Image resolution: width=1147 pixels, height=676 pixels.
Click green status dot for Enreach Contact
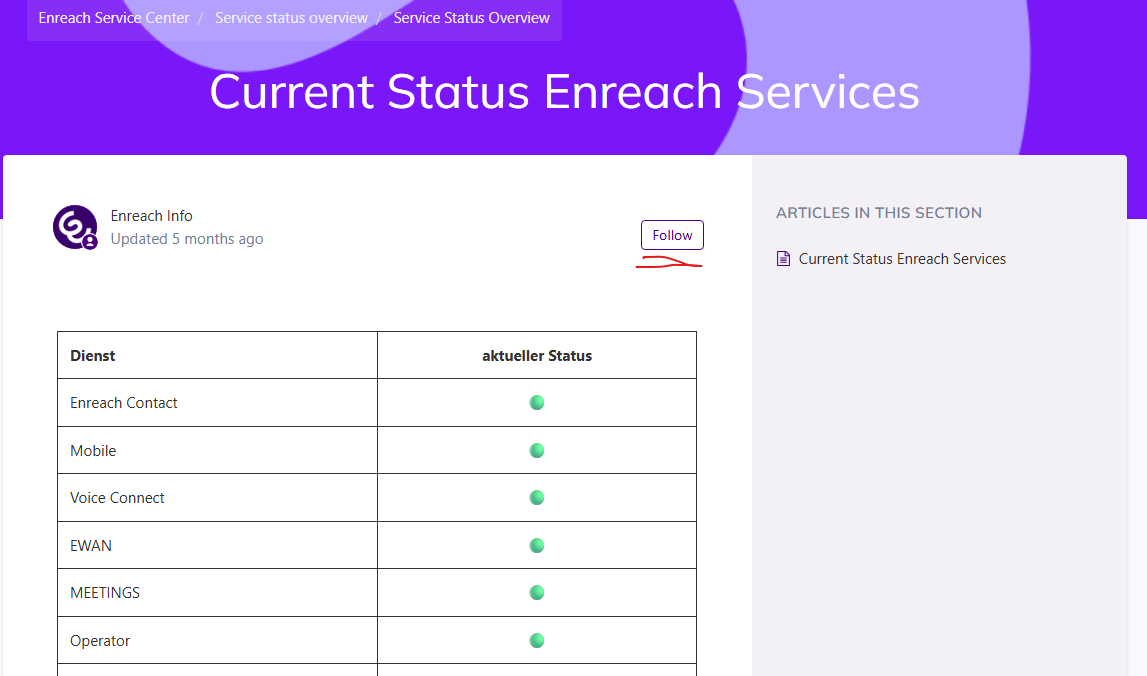tap(537, 403)
